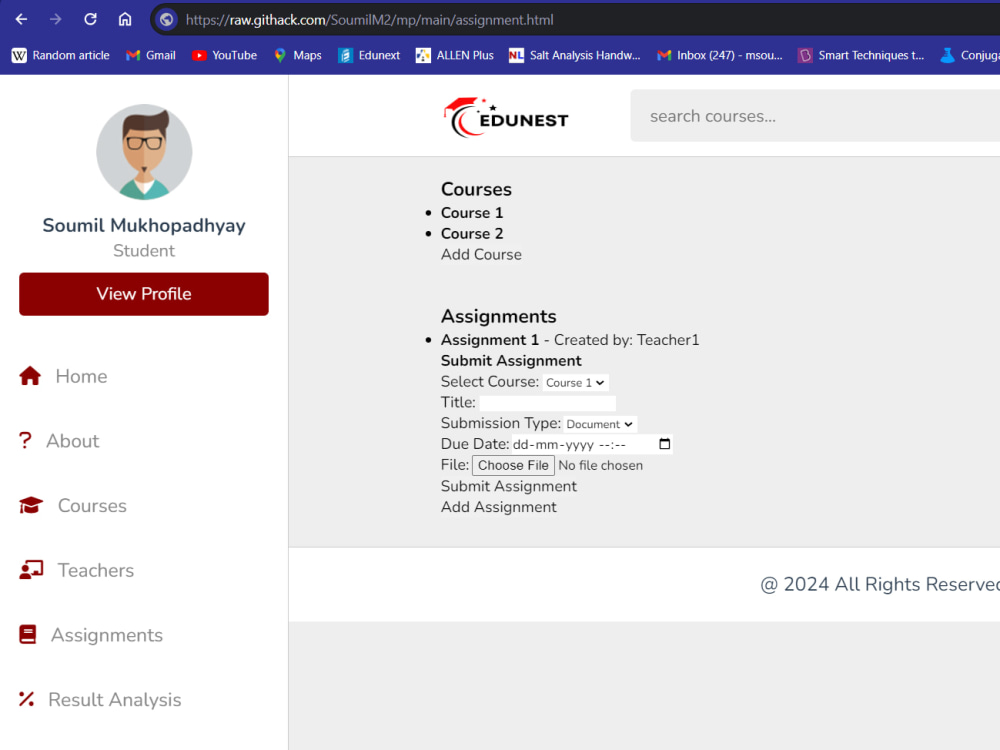Click the Soumil Mukhopadhyay name

point(144,226)
